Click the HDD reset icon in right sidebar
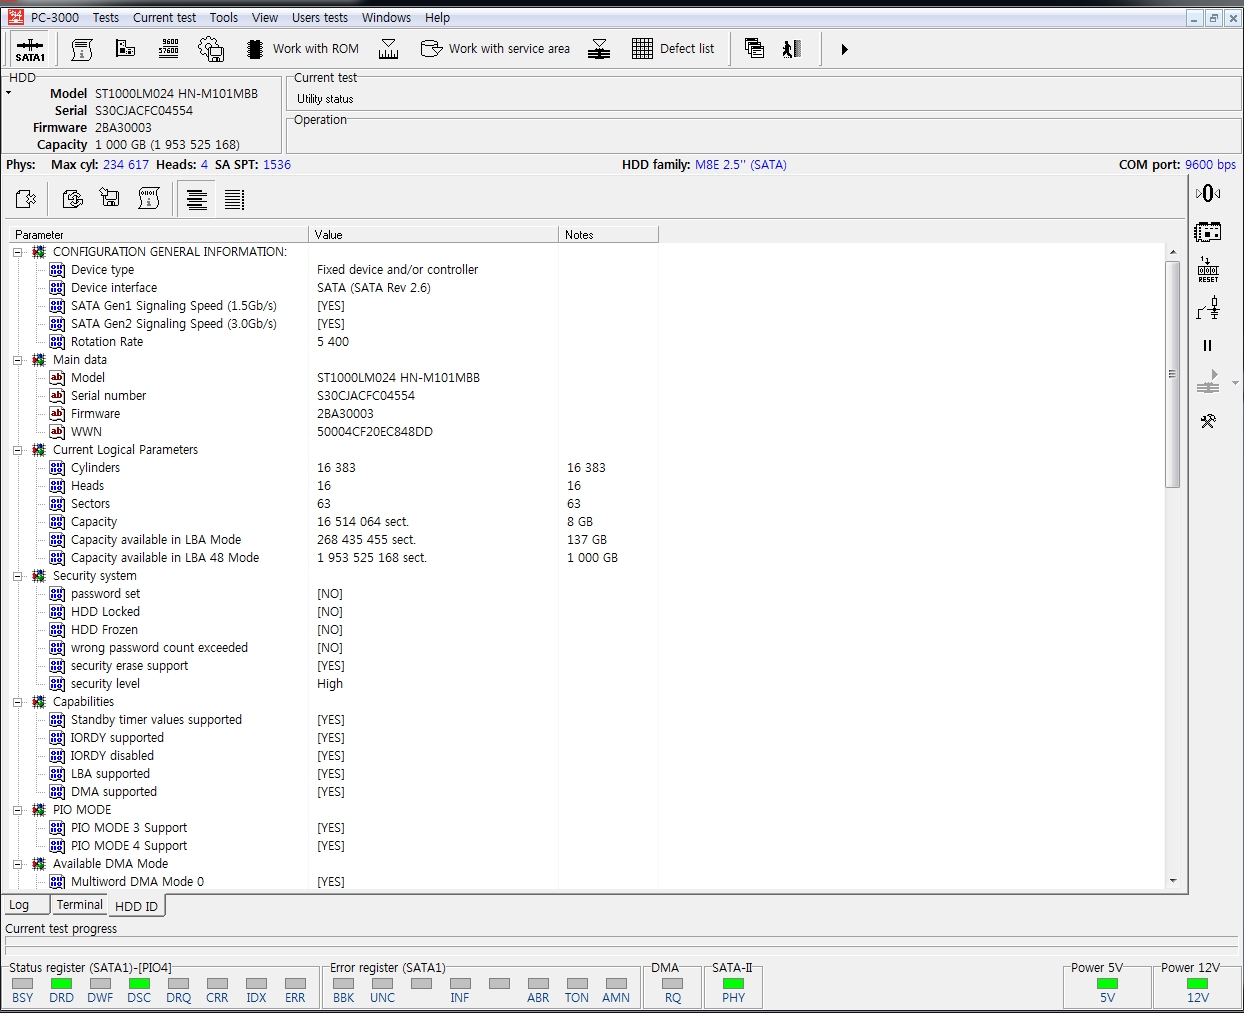 point(1207,270)
